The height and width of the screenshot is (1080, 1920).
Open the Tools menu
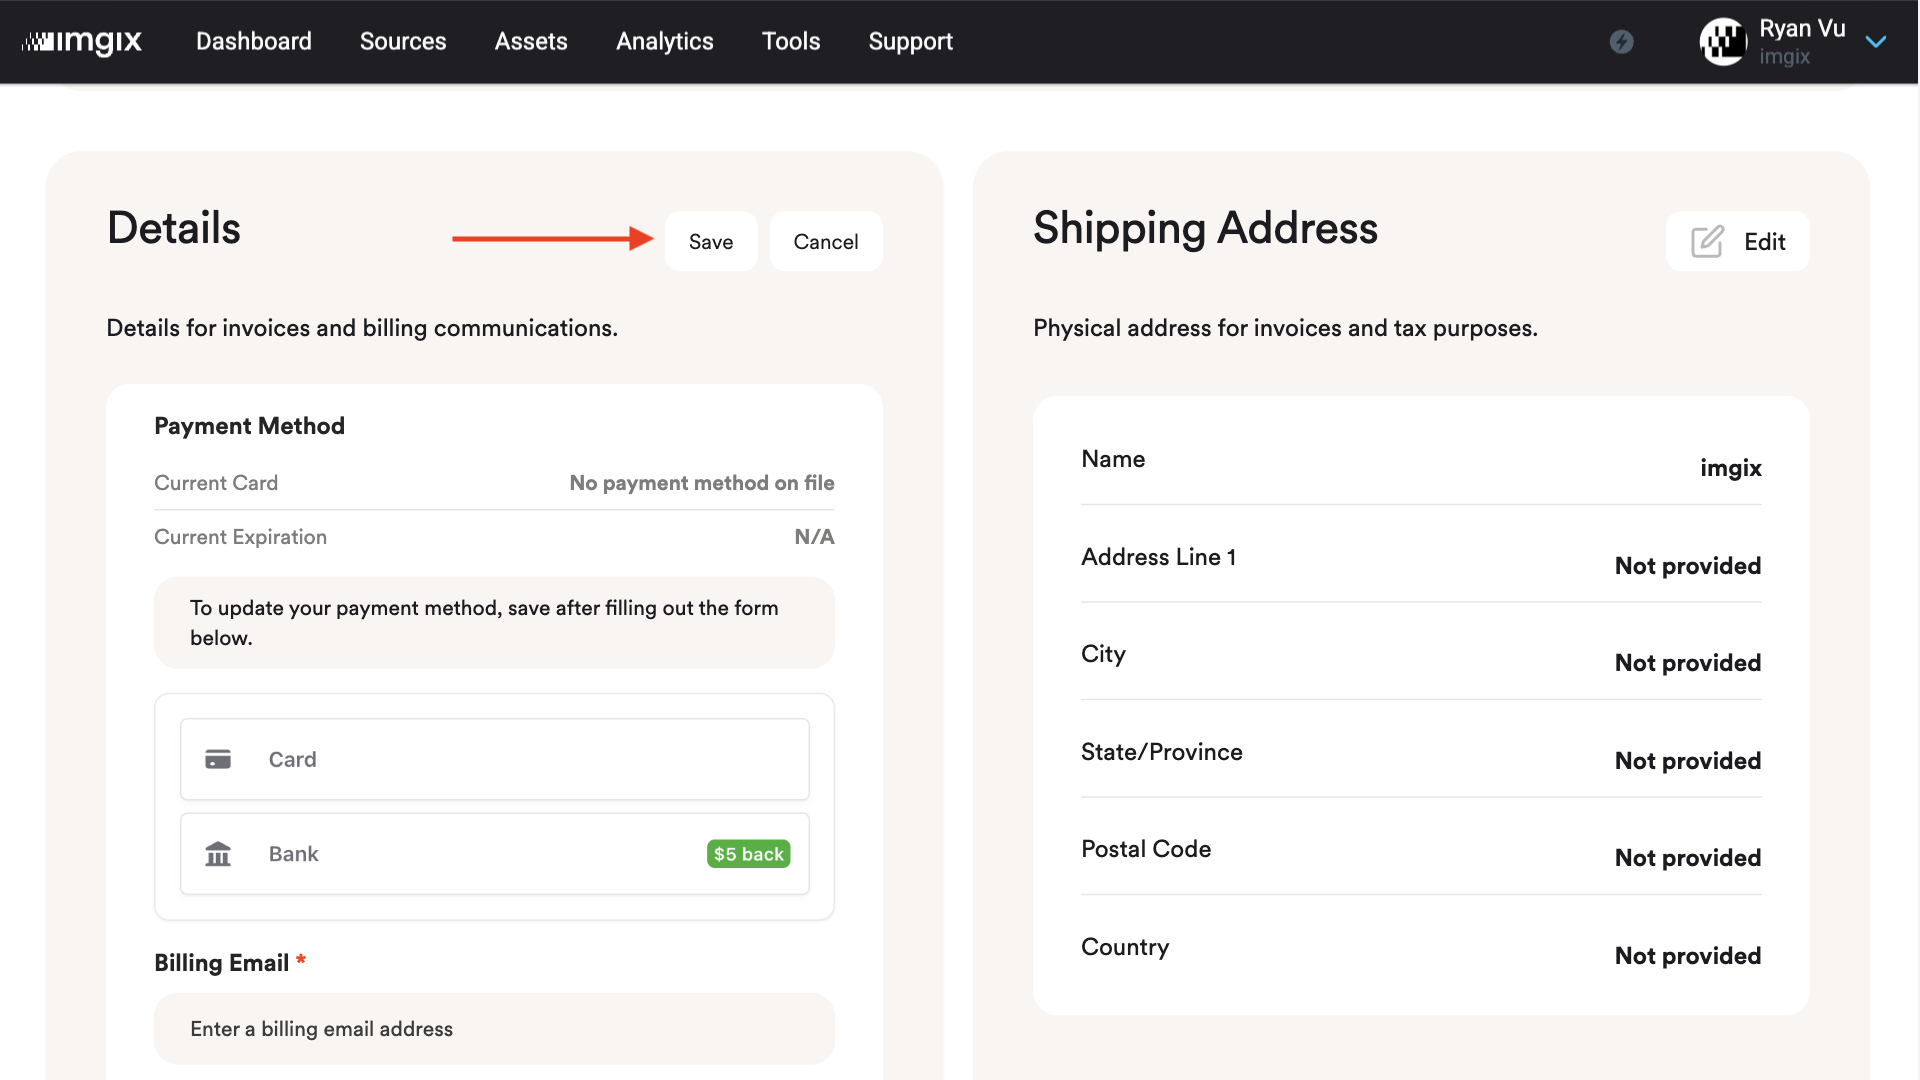[791, 41]
